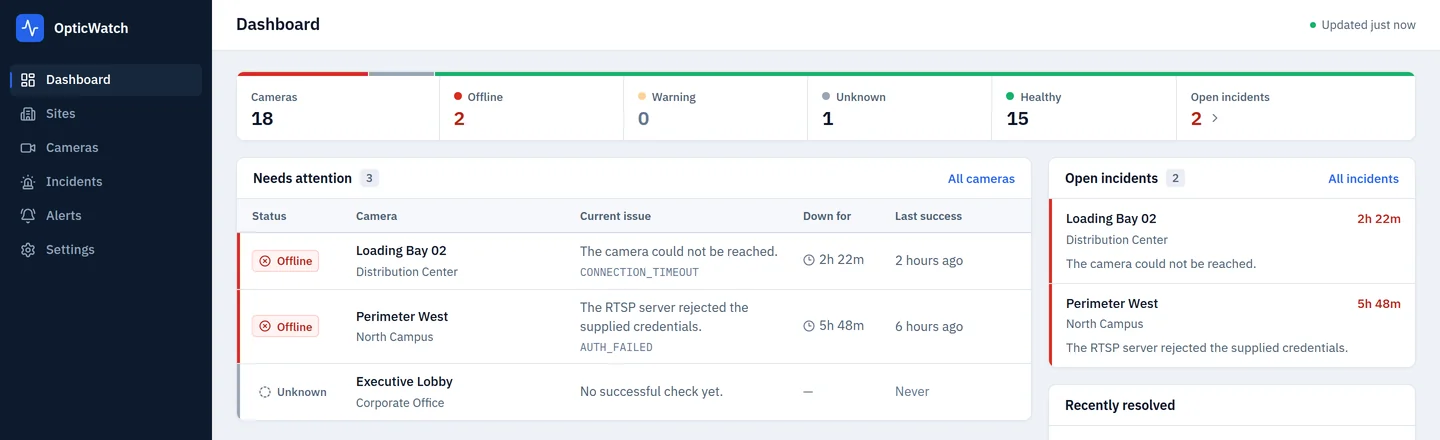Click the 'Never' last success cell
The image size is (1440, 440).
point(912,392)
